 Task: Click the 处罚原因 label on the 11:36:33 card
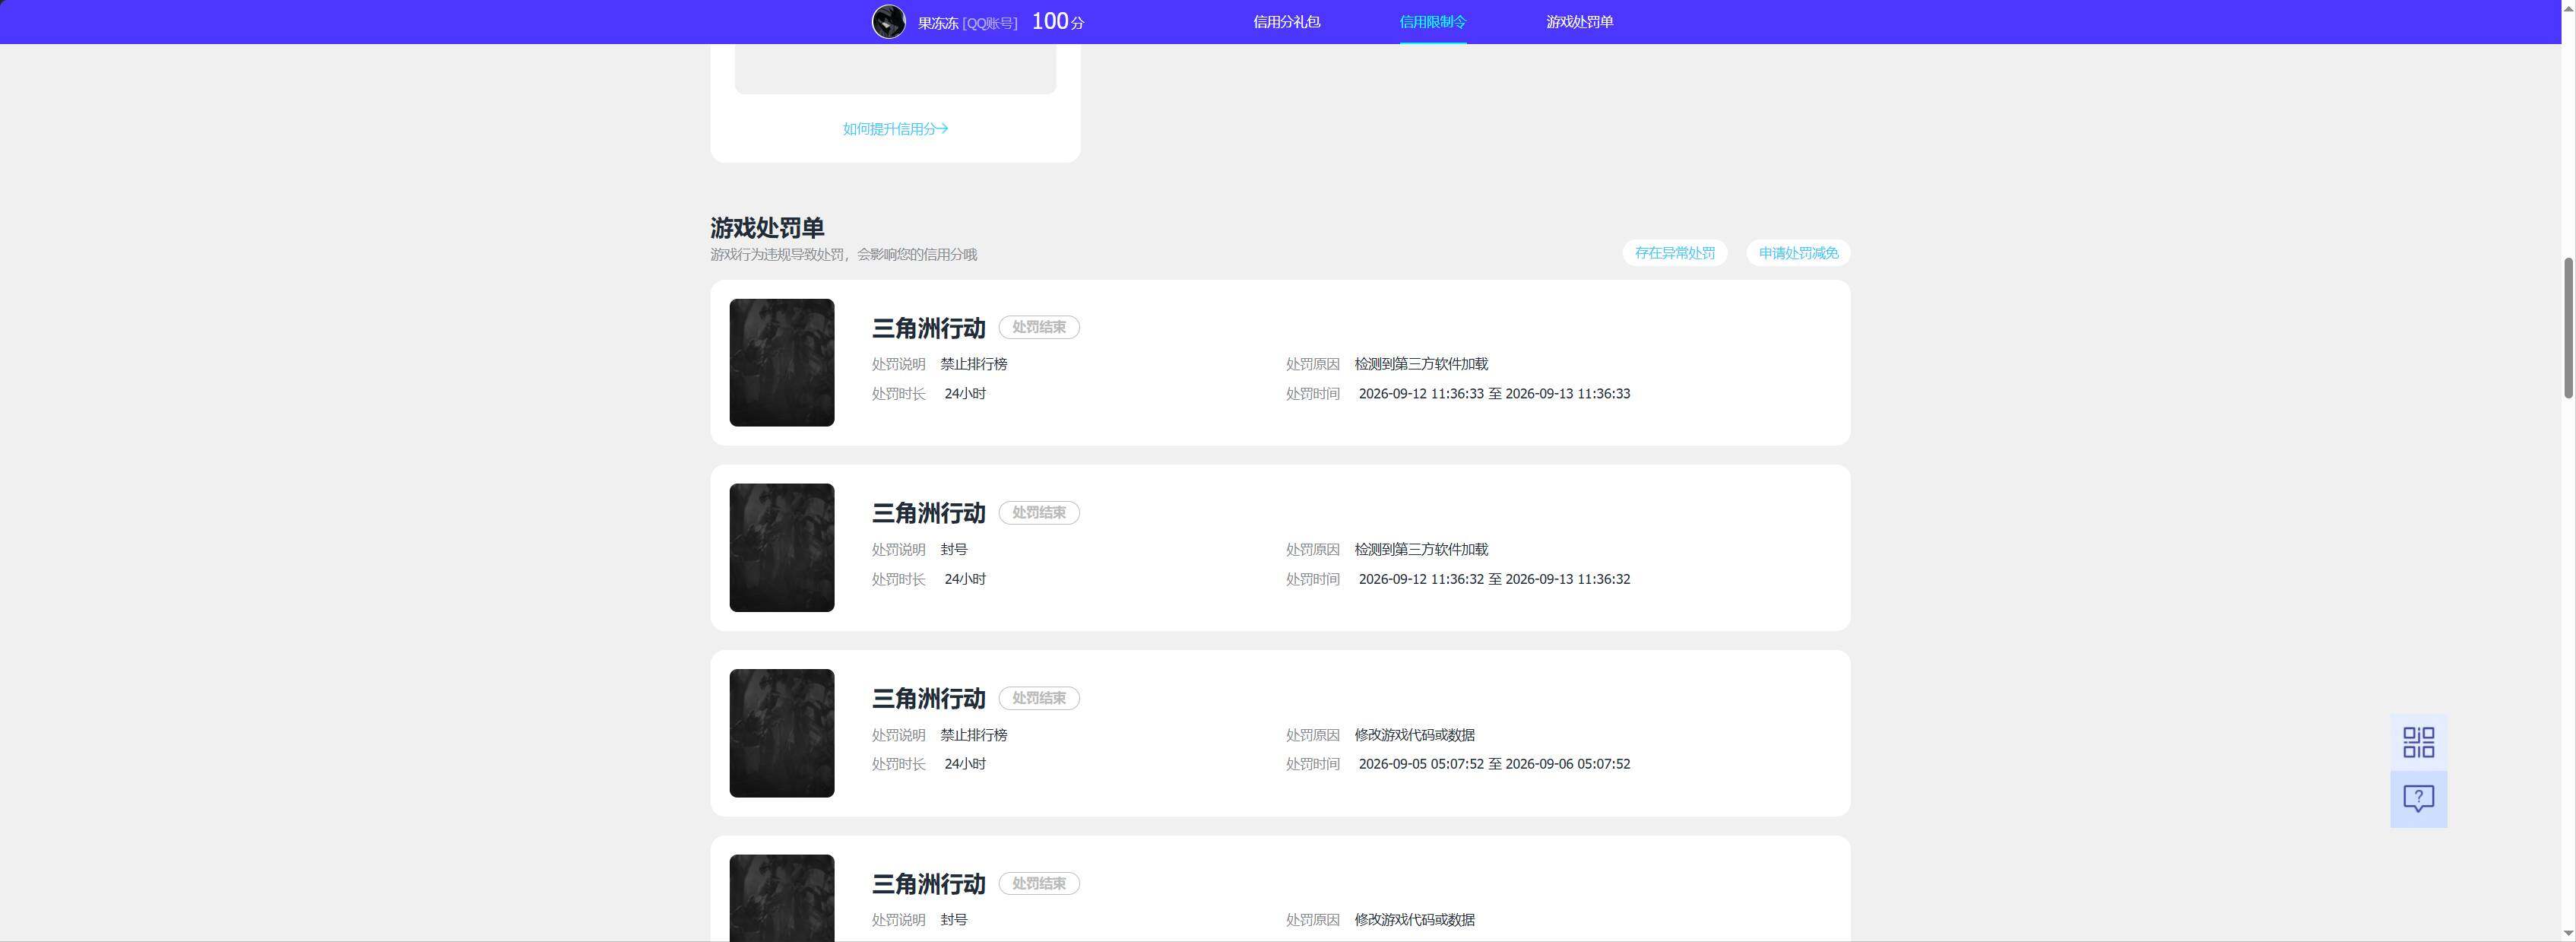coord(1312,364)
